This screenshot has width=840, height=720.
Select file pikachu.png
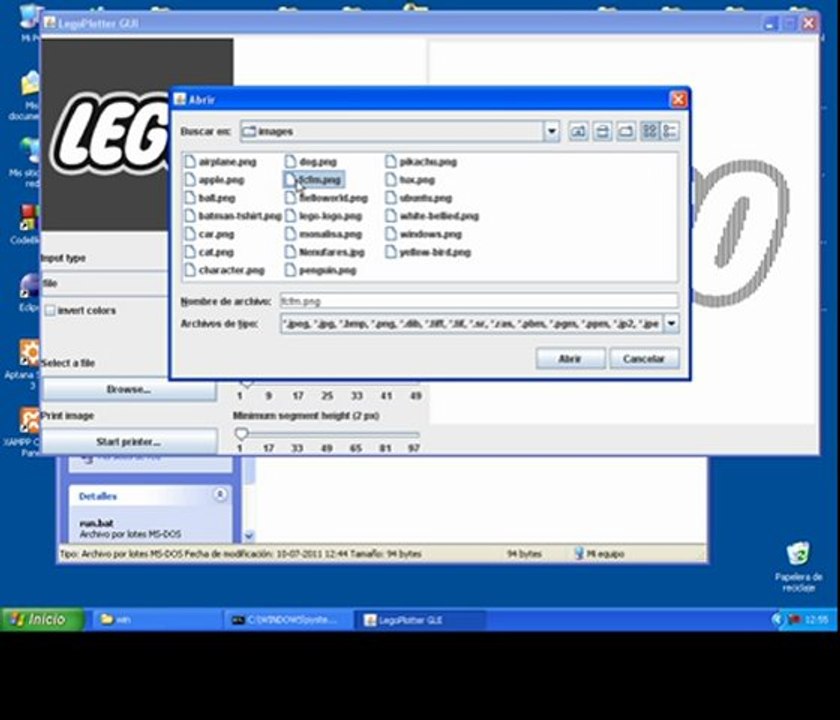[x=421, y=162]
